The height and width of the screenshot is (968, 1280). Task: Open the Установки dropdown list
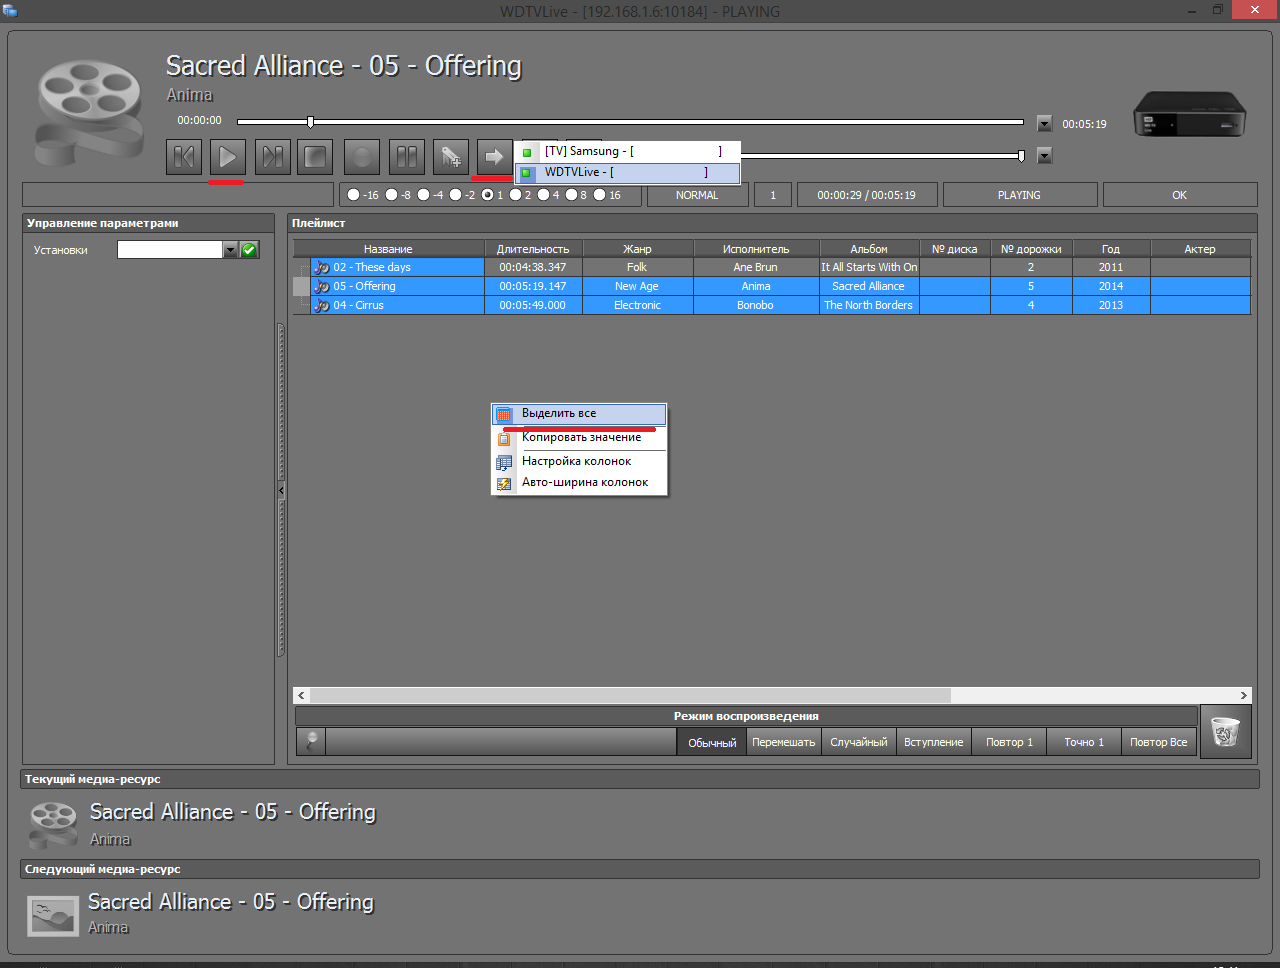tap(230, 250)
